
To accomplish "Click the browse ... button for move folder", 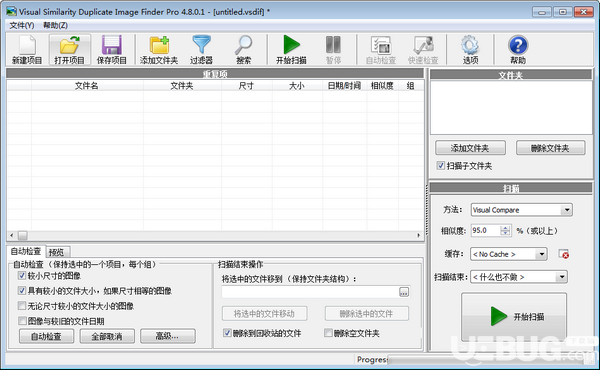I will pos(404,292).
